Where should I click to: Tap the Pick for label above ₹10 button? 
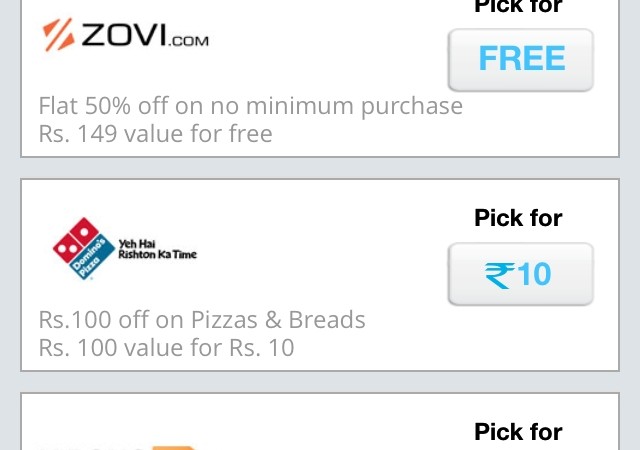click(x=518, y=218)
